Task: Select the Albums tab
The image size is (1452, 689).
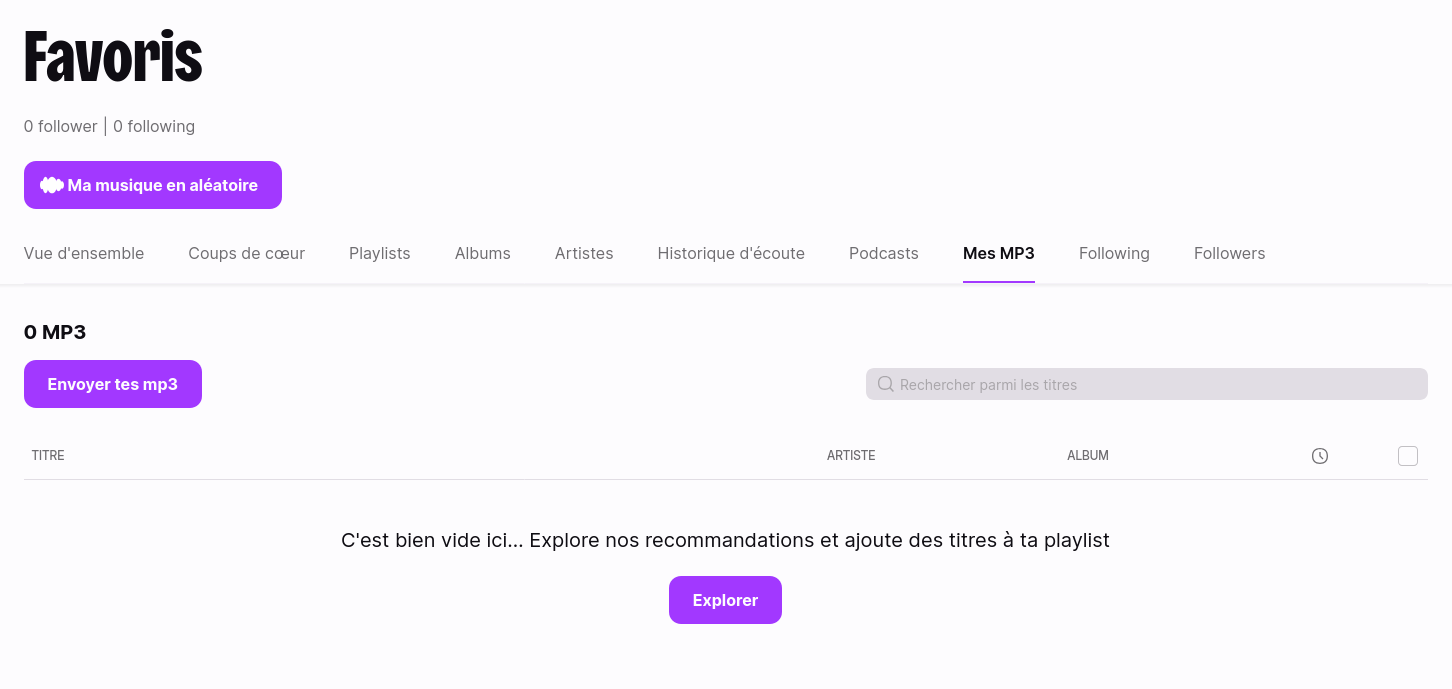Action: [x=482, y=253]
